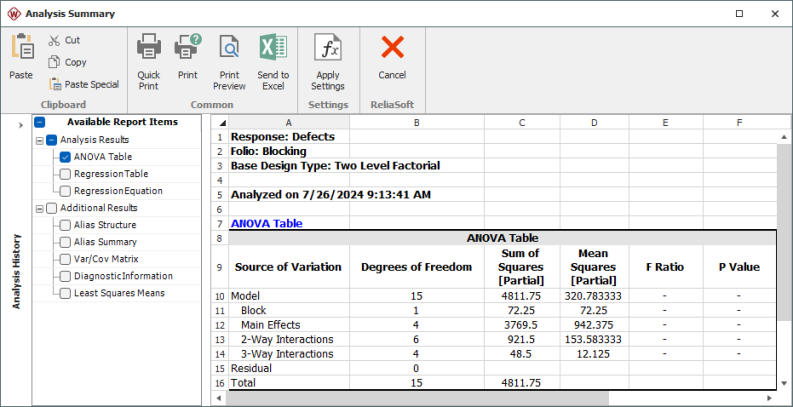
Task: Collapse the Analysis Results tree node
Action: click(x=39, y=140)
